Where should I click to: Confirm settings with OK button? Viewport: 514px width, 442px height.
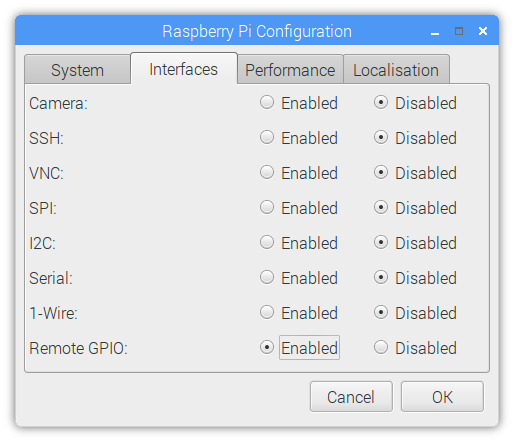coord(442,397)
